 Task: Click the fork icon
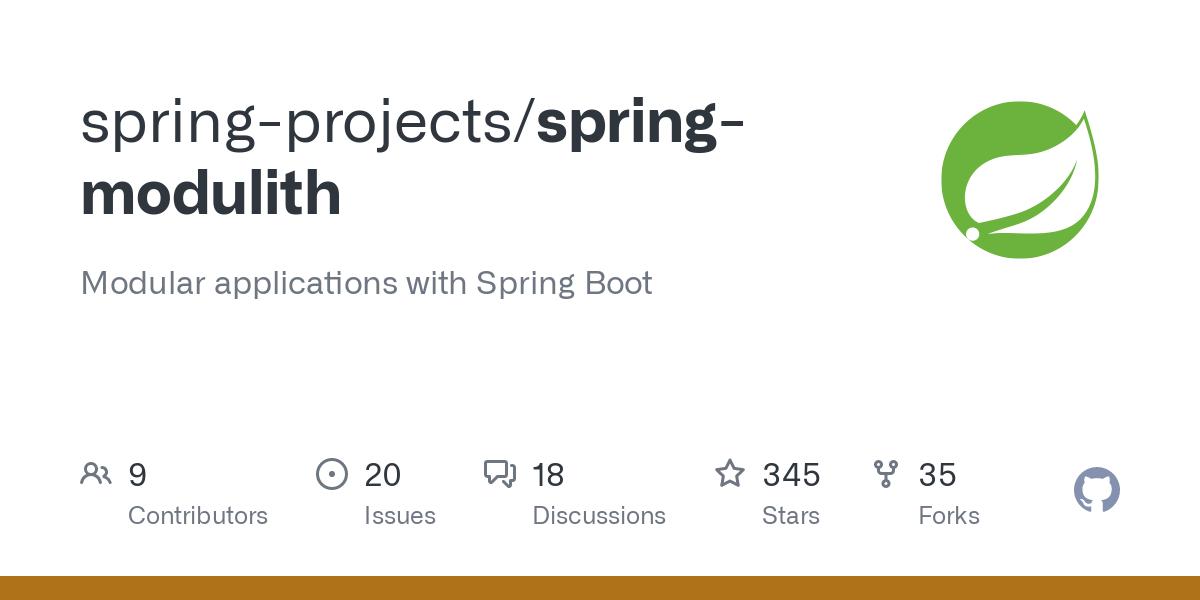coord(885,474)
